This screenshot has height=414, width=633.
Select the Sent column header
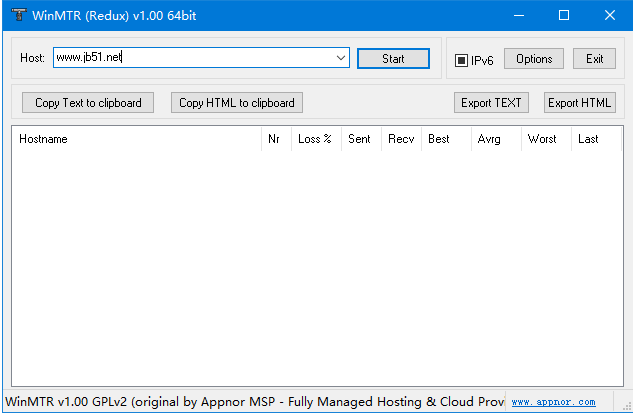pyautogui.click(x=360, y=139)
